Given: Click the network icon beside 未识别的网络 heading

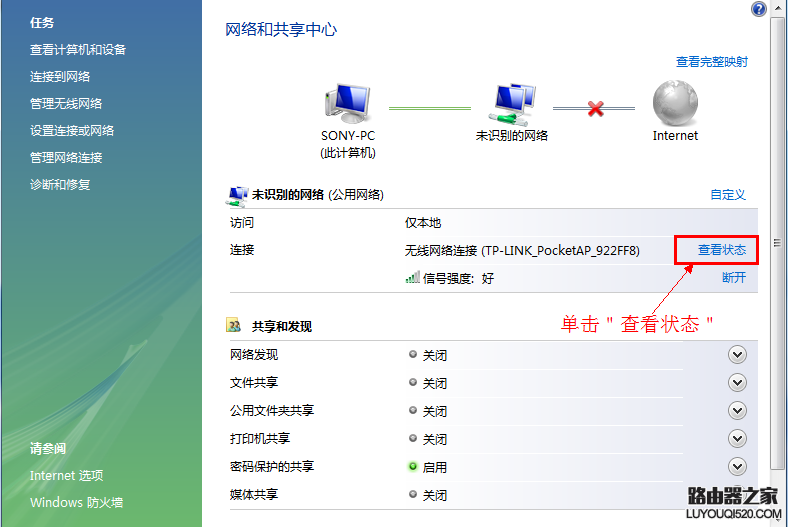Looking at the screenshot, I should (x=236, y=196).
